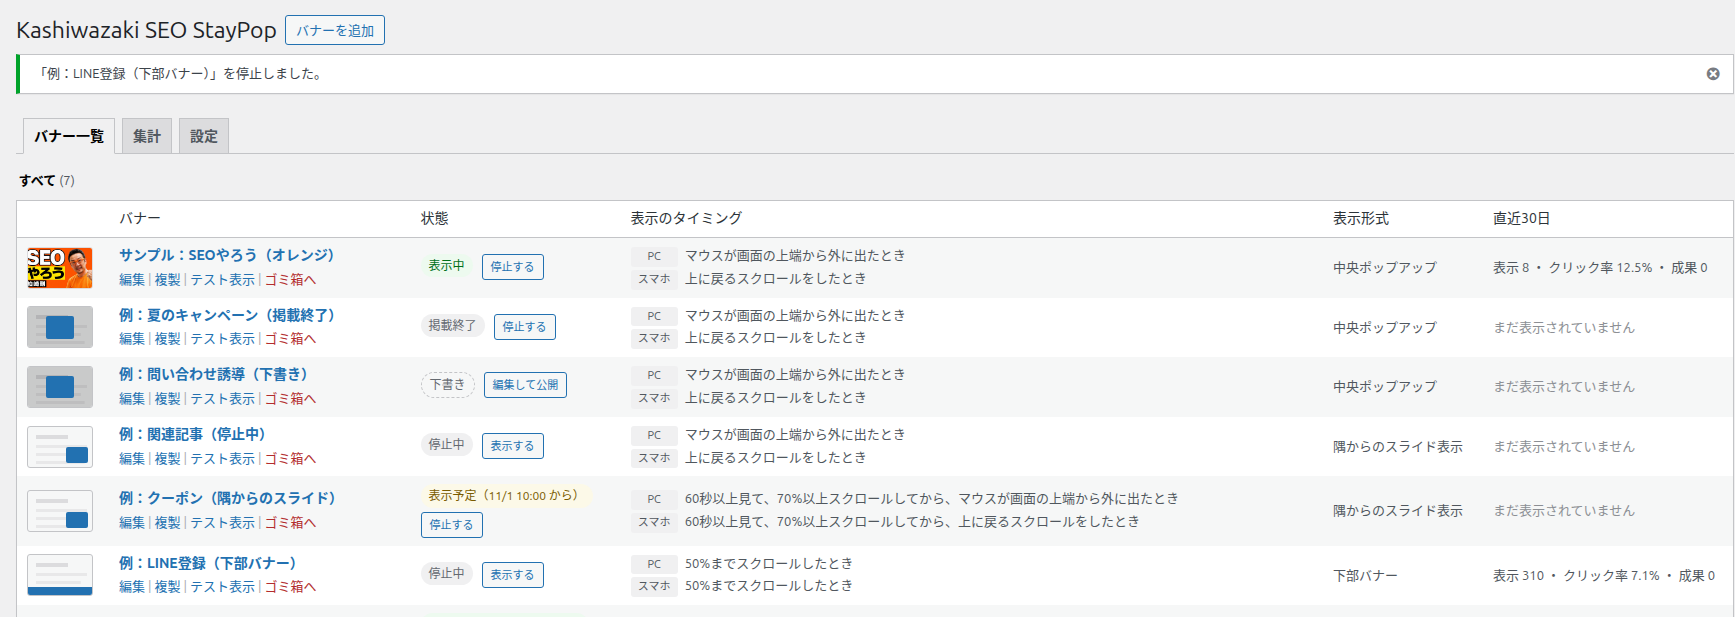Image resolution: width=1735 pixels, height=617 pixels.
Task: Click テスト表示 under the クーポン banner
Action: pos(222,523)
